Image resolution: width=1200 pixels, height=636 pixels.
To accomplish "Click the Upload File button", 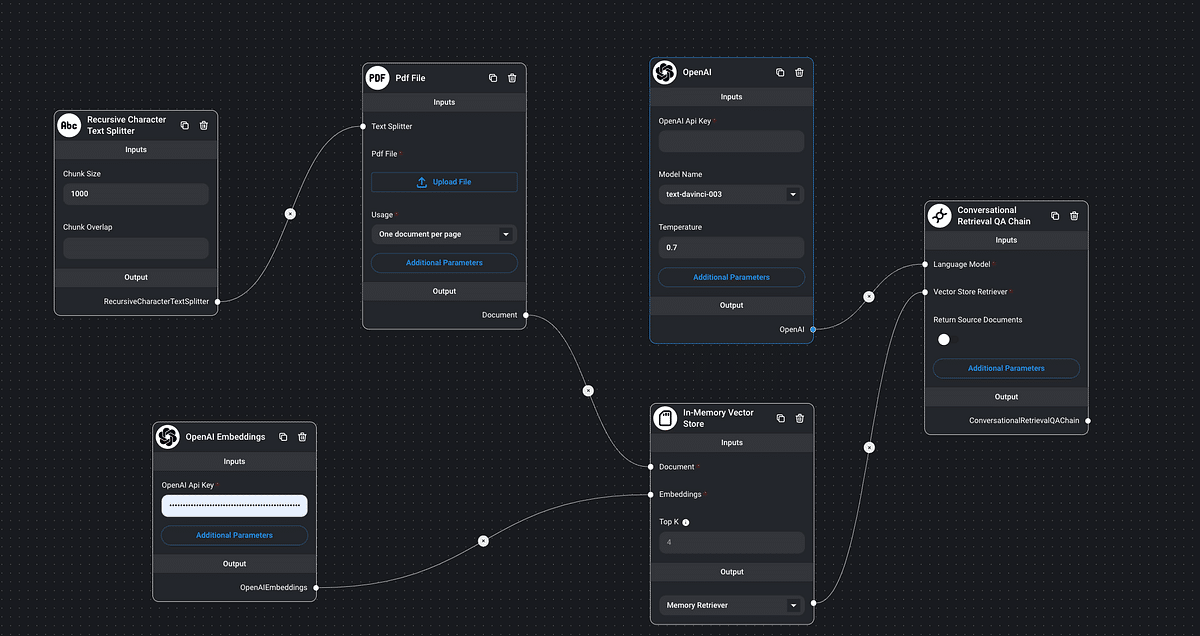I will 444,182.
